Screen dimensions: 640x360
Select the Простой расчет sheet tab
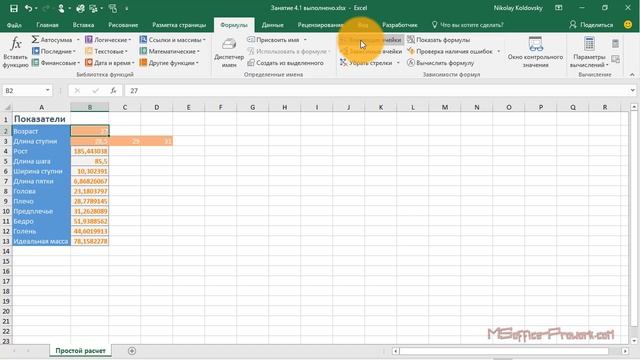[x=80, y=351]
